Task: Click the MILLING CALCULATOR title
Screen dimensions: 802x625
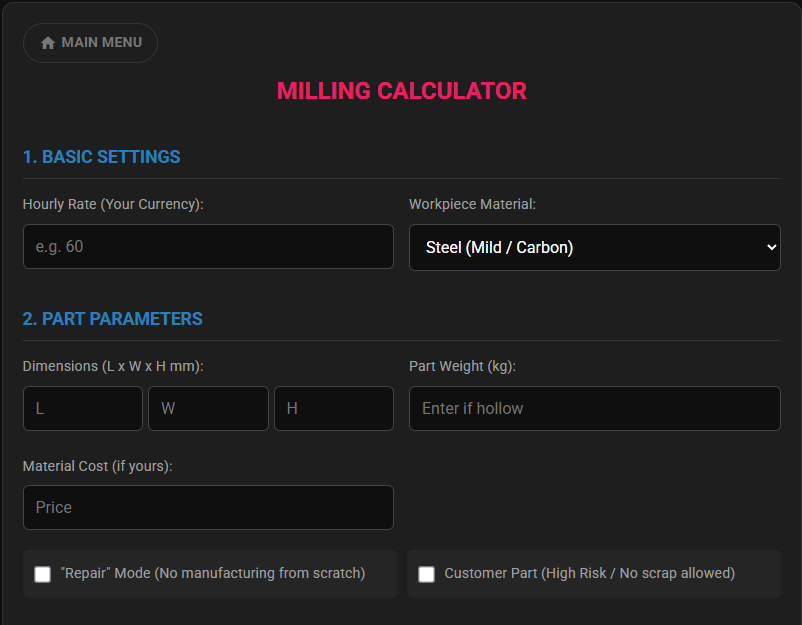Action: pos(401,91)
